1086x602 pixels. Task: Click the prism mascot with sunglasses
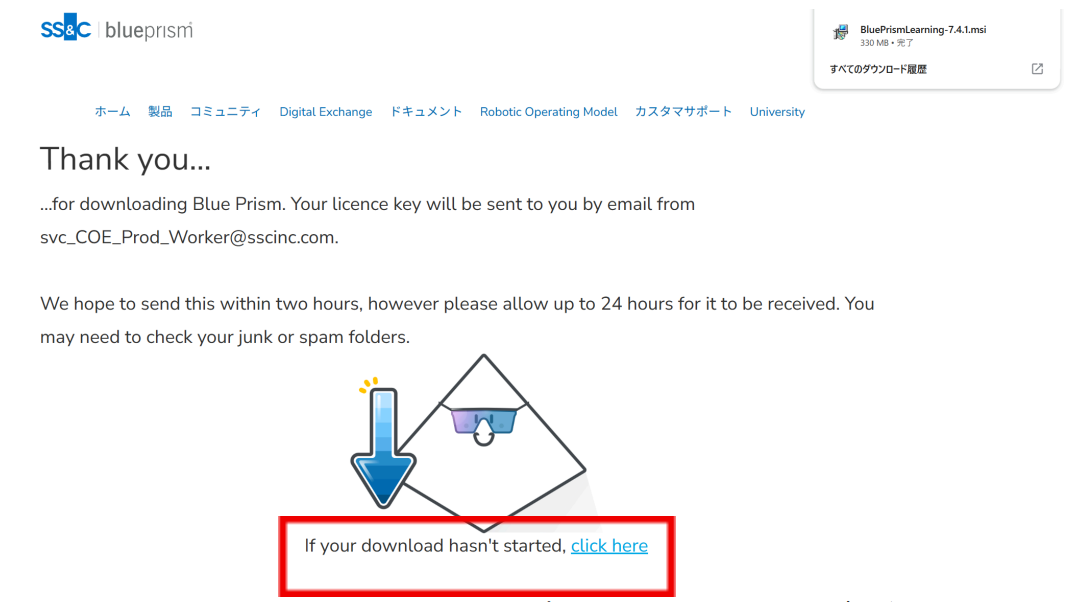click(493, 443)
